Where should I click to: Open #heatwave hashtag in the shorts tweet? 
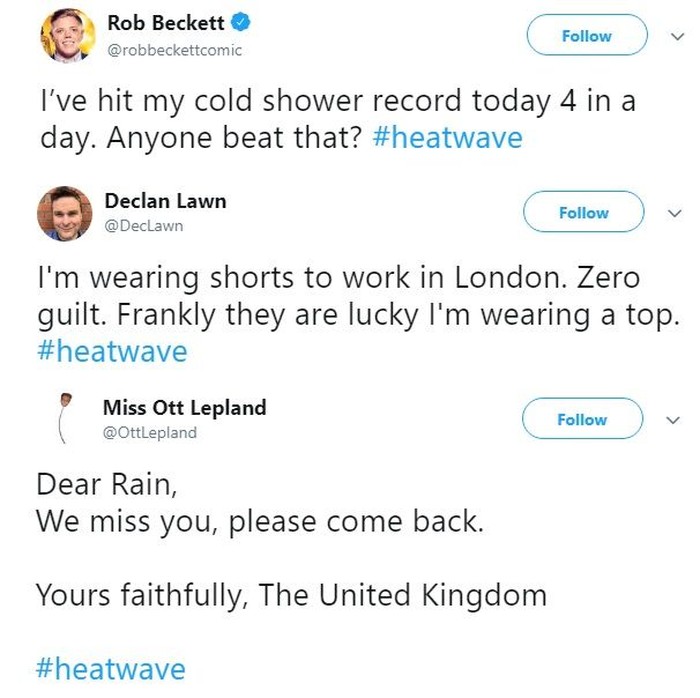coord(111,352)
